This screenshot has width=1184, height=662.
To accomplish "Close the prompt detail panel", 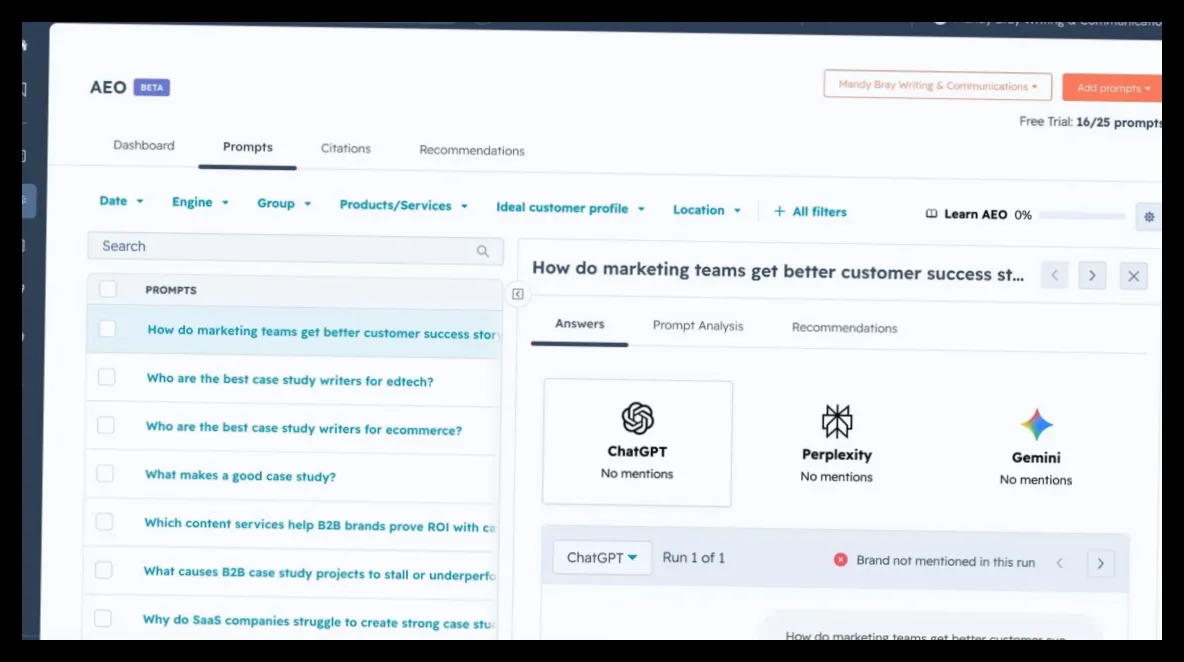I will point(1133,276).
